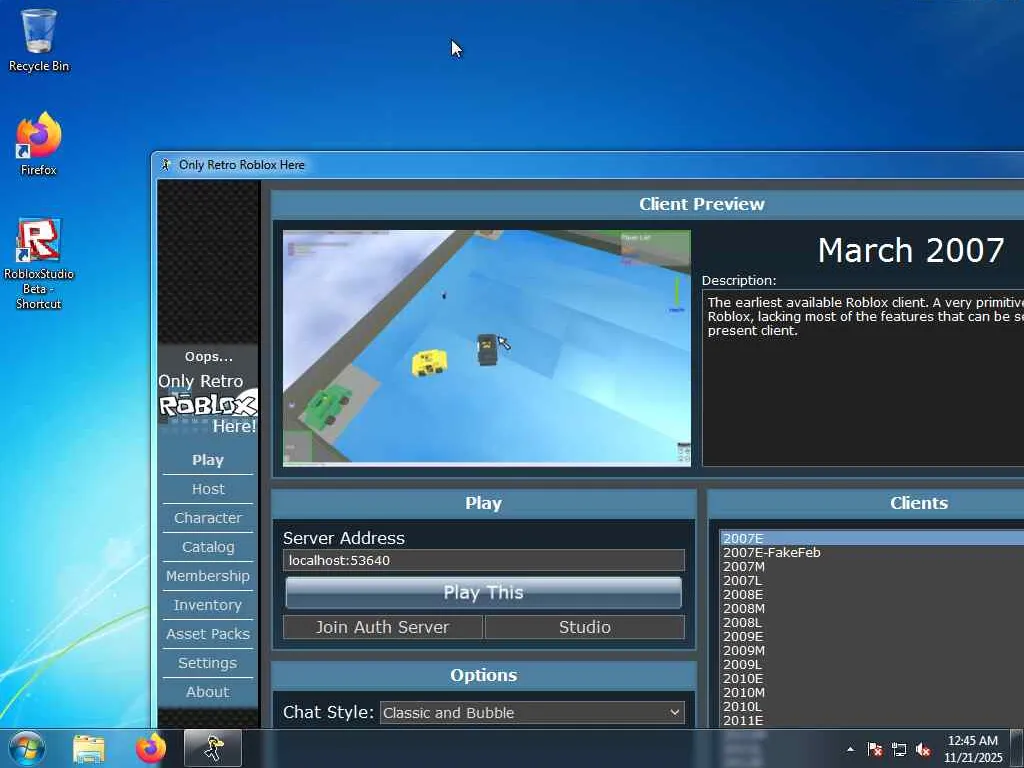Click the Only Retro Roblox Here logo
Viewport: 1024px width, 768px height.
point(208,404)
